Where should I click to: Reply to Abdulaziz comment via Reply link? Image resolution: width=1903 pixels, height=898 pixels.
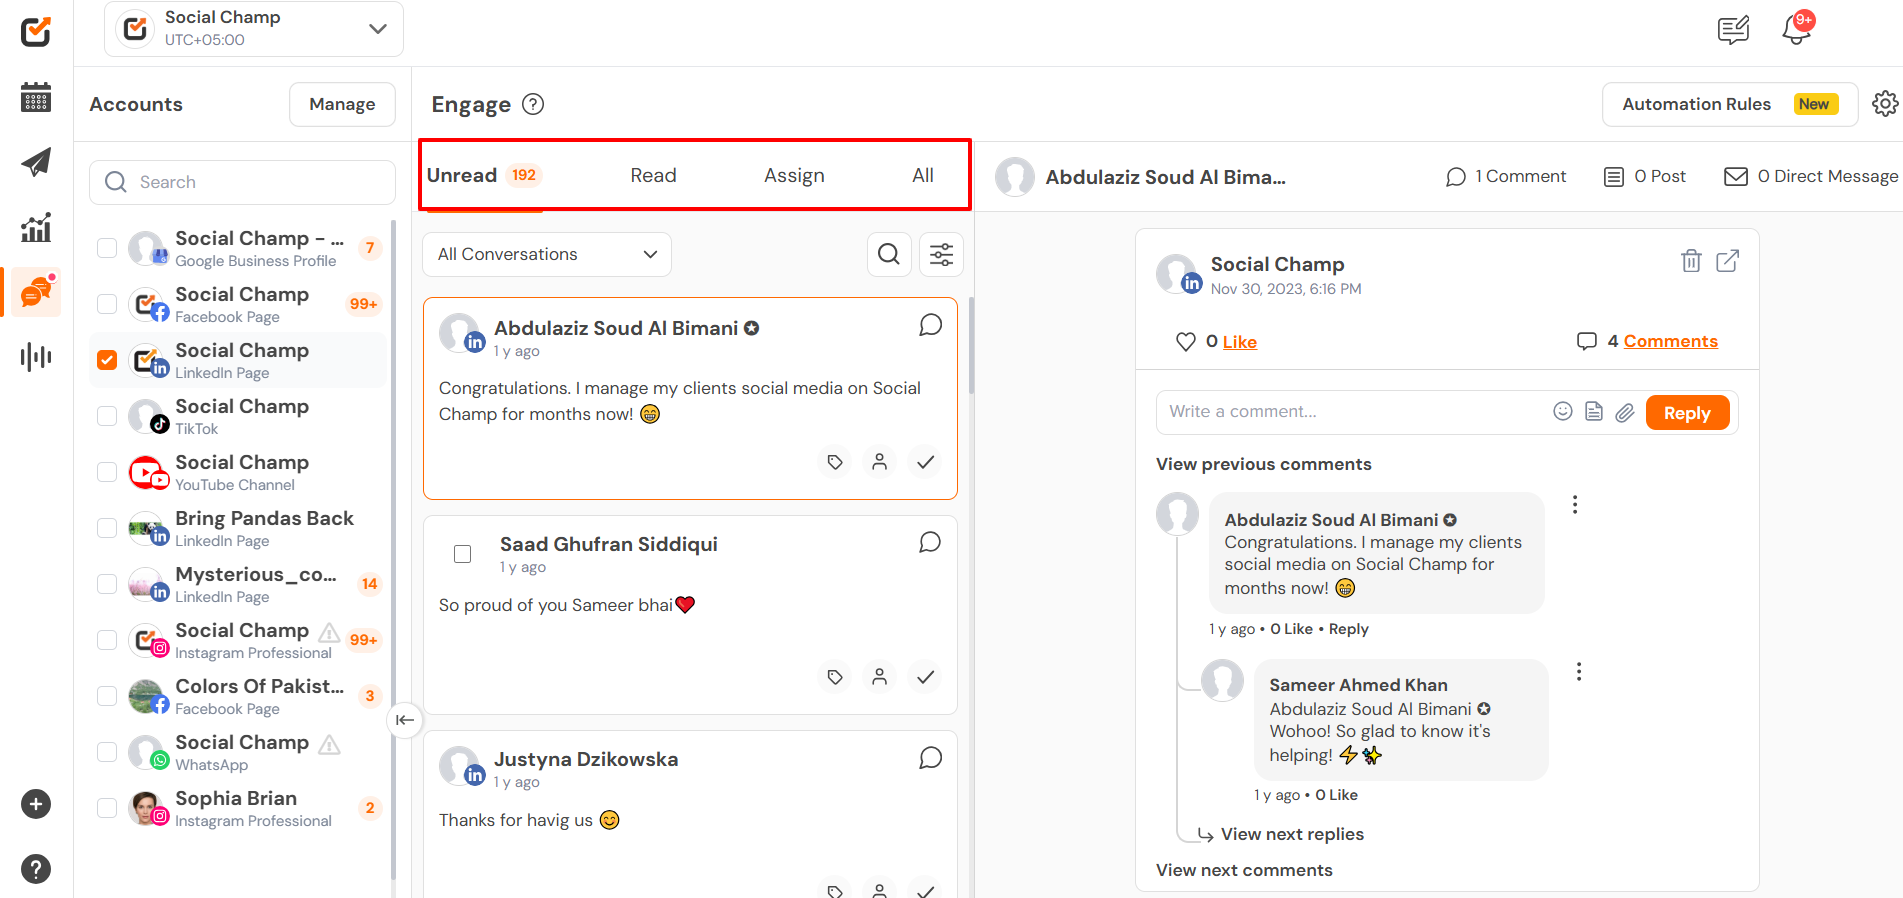click(x=1348, y=629)
